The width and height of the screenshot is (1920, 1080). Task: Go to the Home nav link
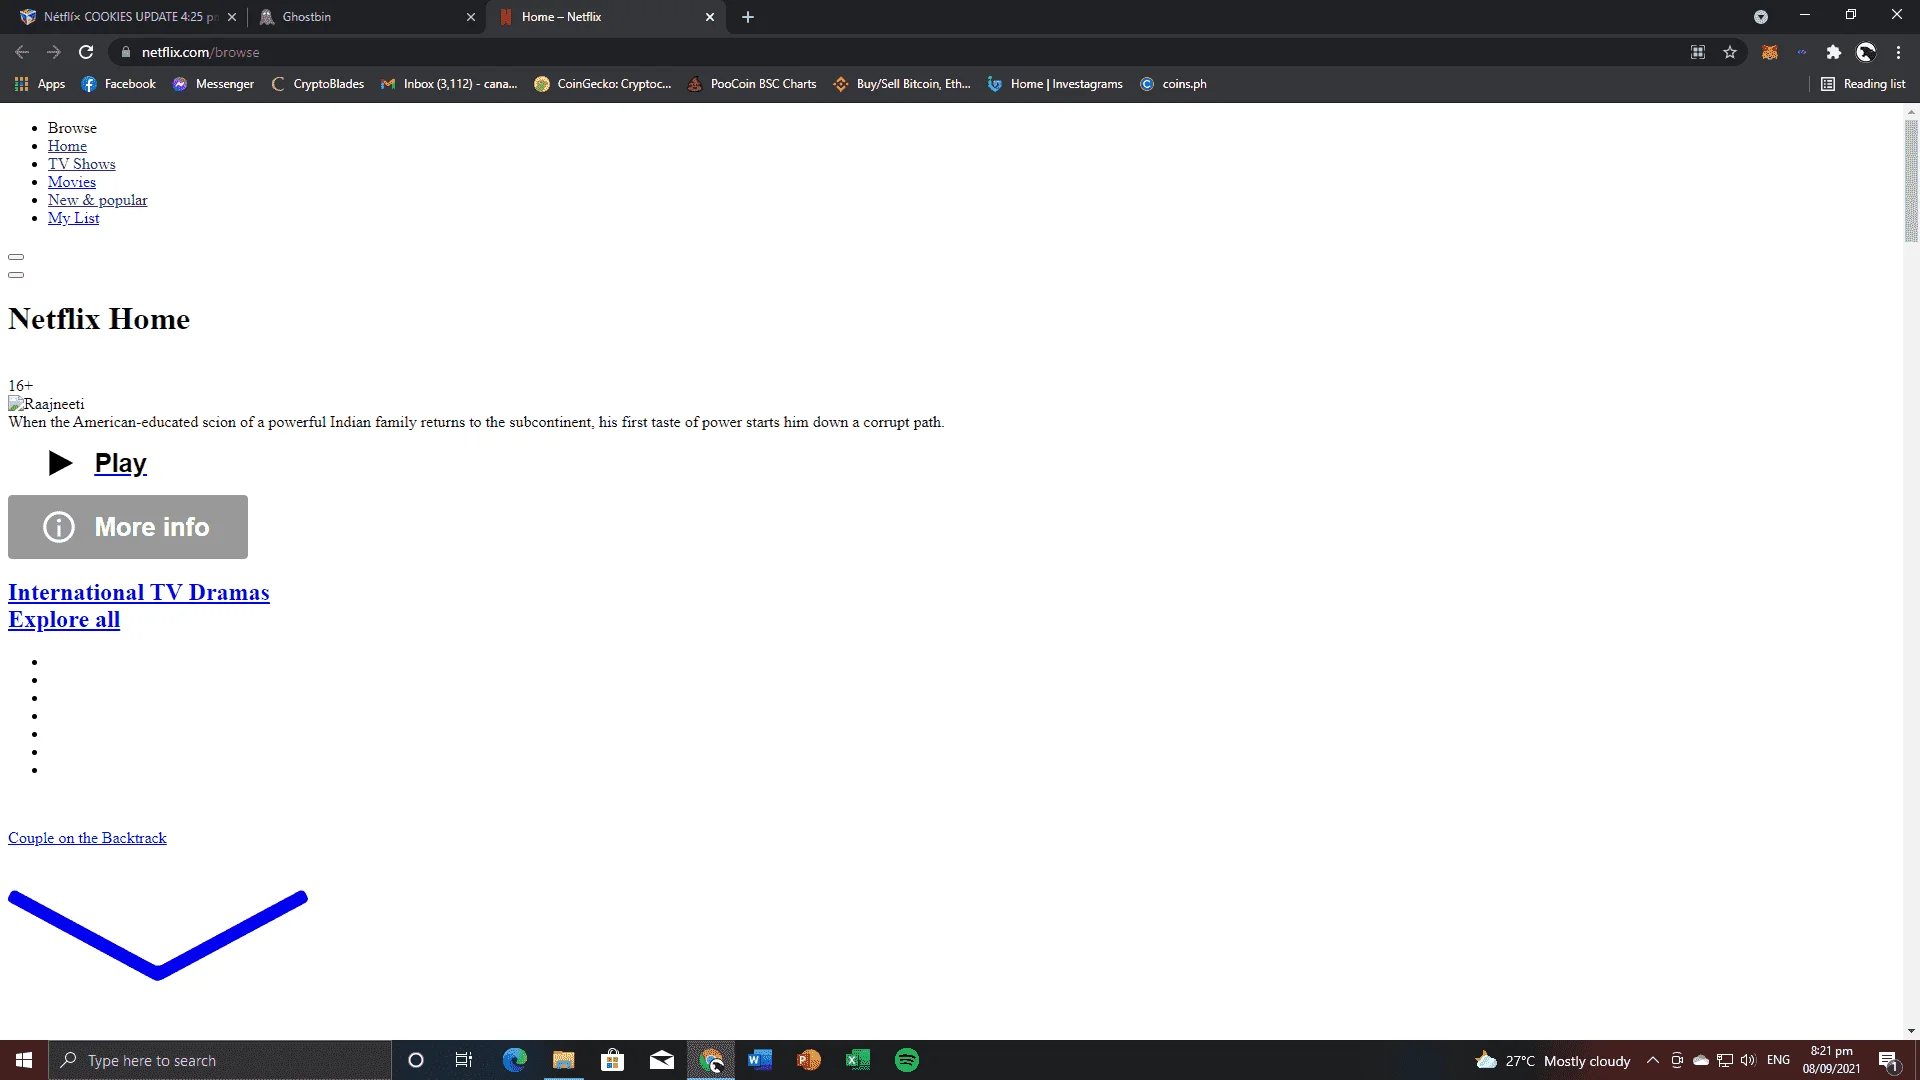pyautogui.click(x=67, y=146)
